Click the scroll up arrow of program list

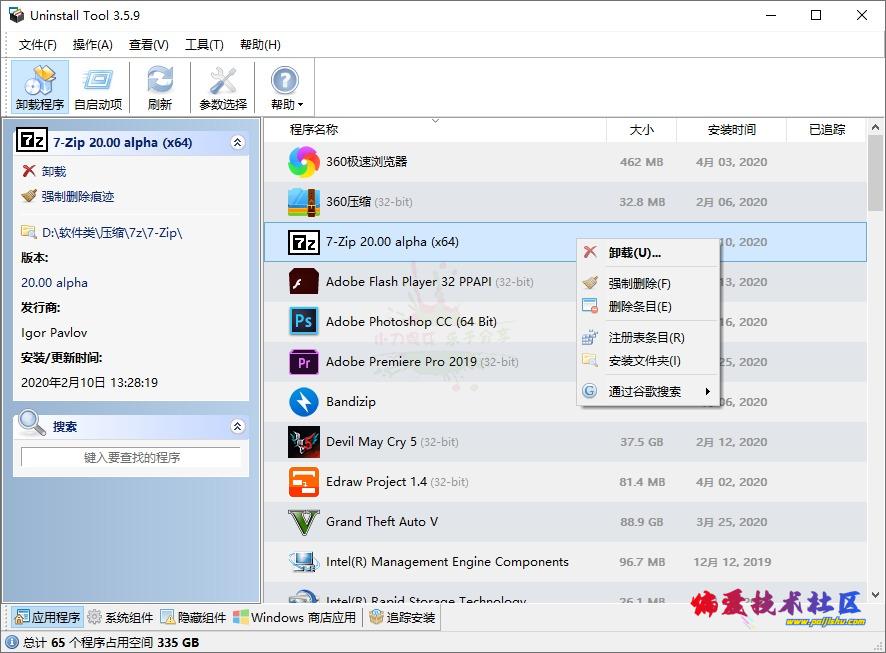875,127
